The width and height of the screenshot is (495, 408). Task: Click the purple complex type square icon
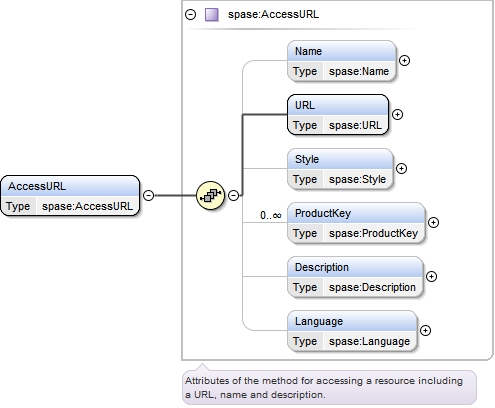[212, 15]
